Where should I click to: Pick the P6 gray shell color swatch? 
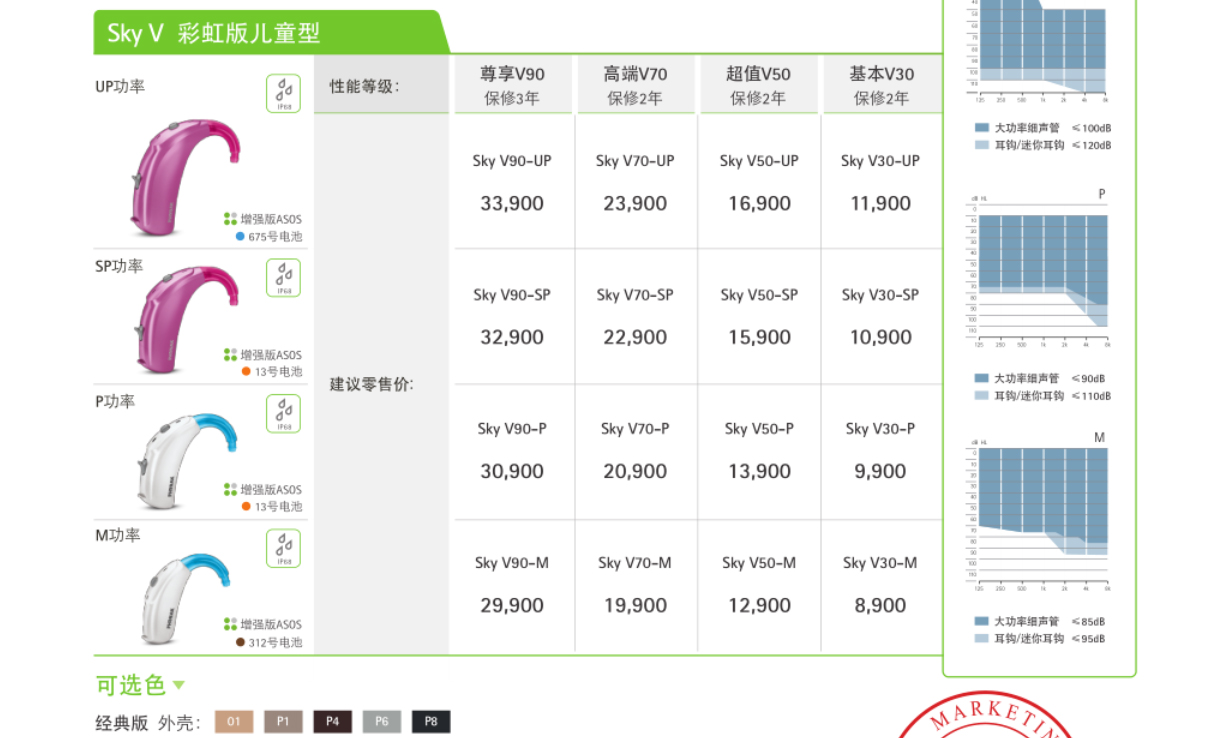(381, 721)
